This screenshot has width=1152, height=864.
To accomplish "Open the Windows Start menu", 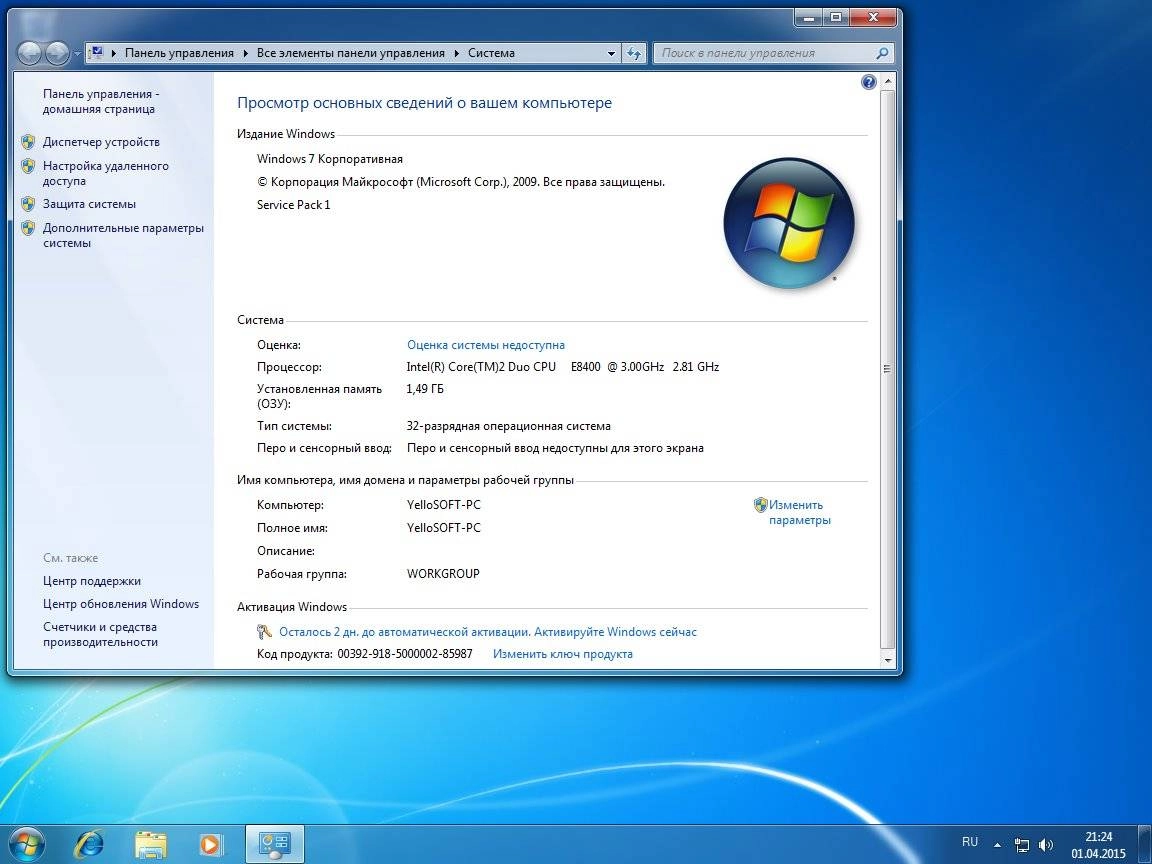I will 26,844.
